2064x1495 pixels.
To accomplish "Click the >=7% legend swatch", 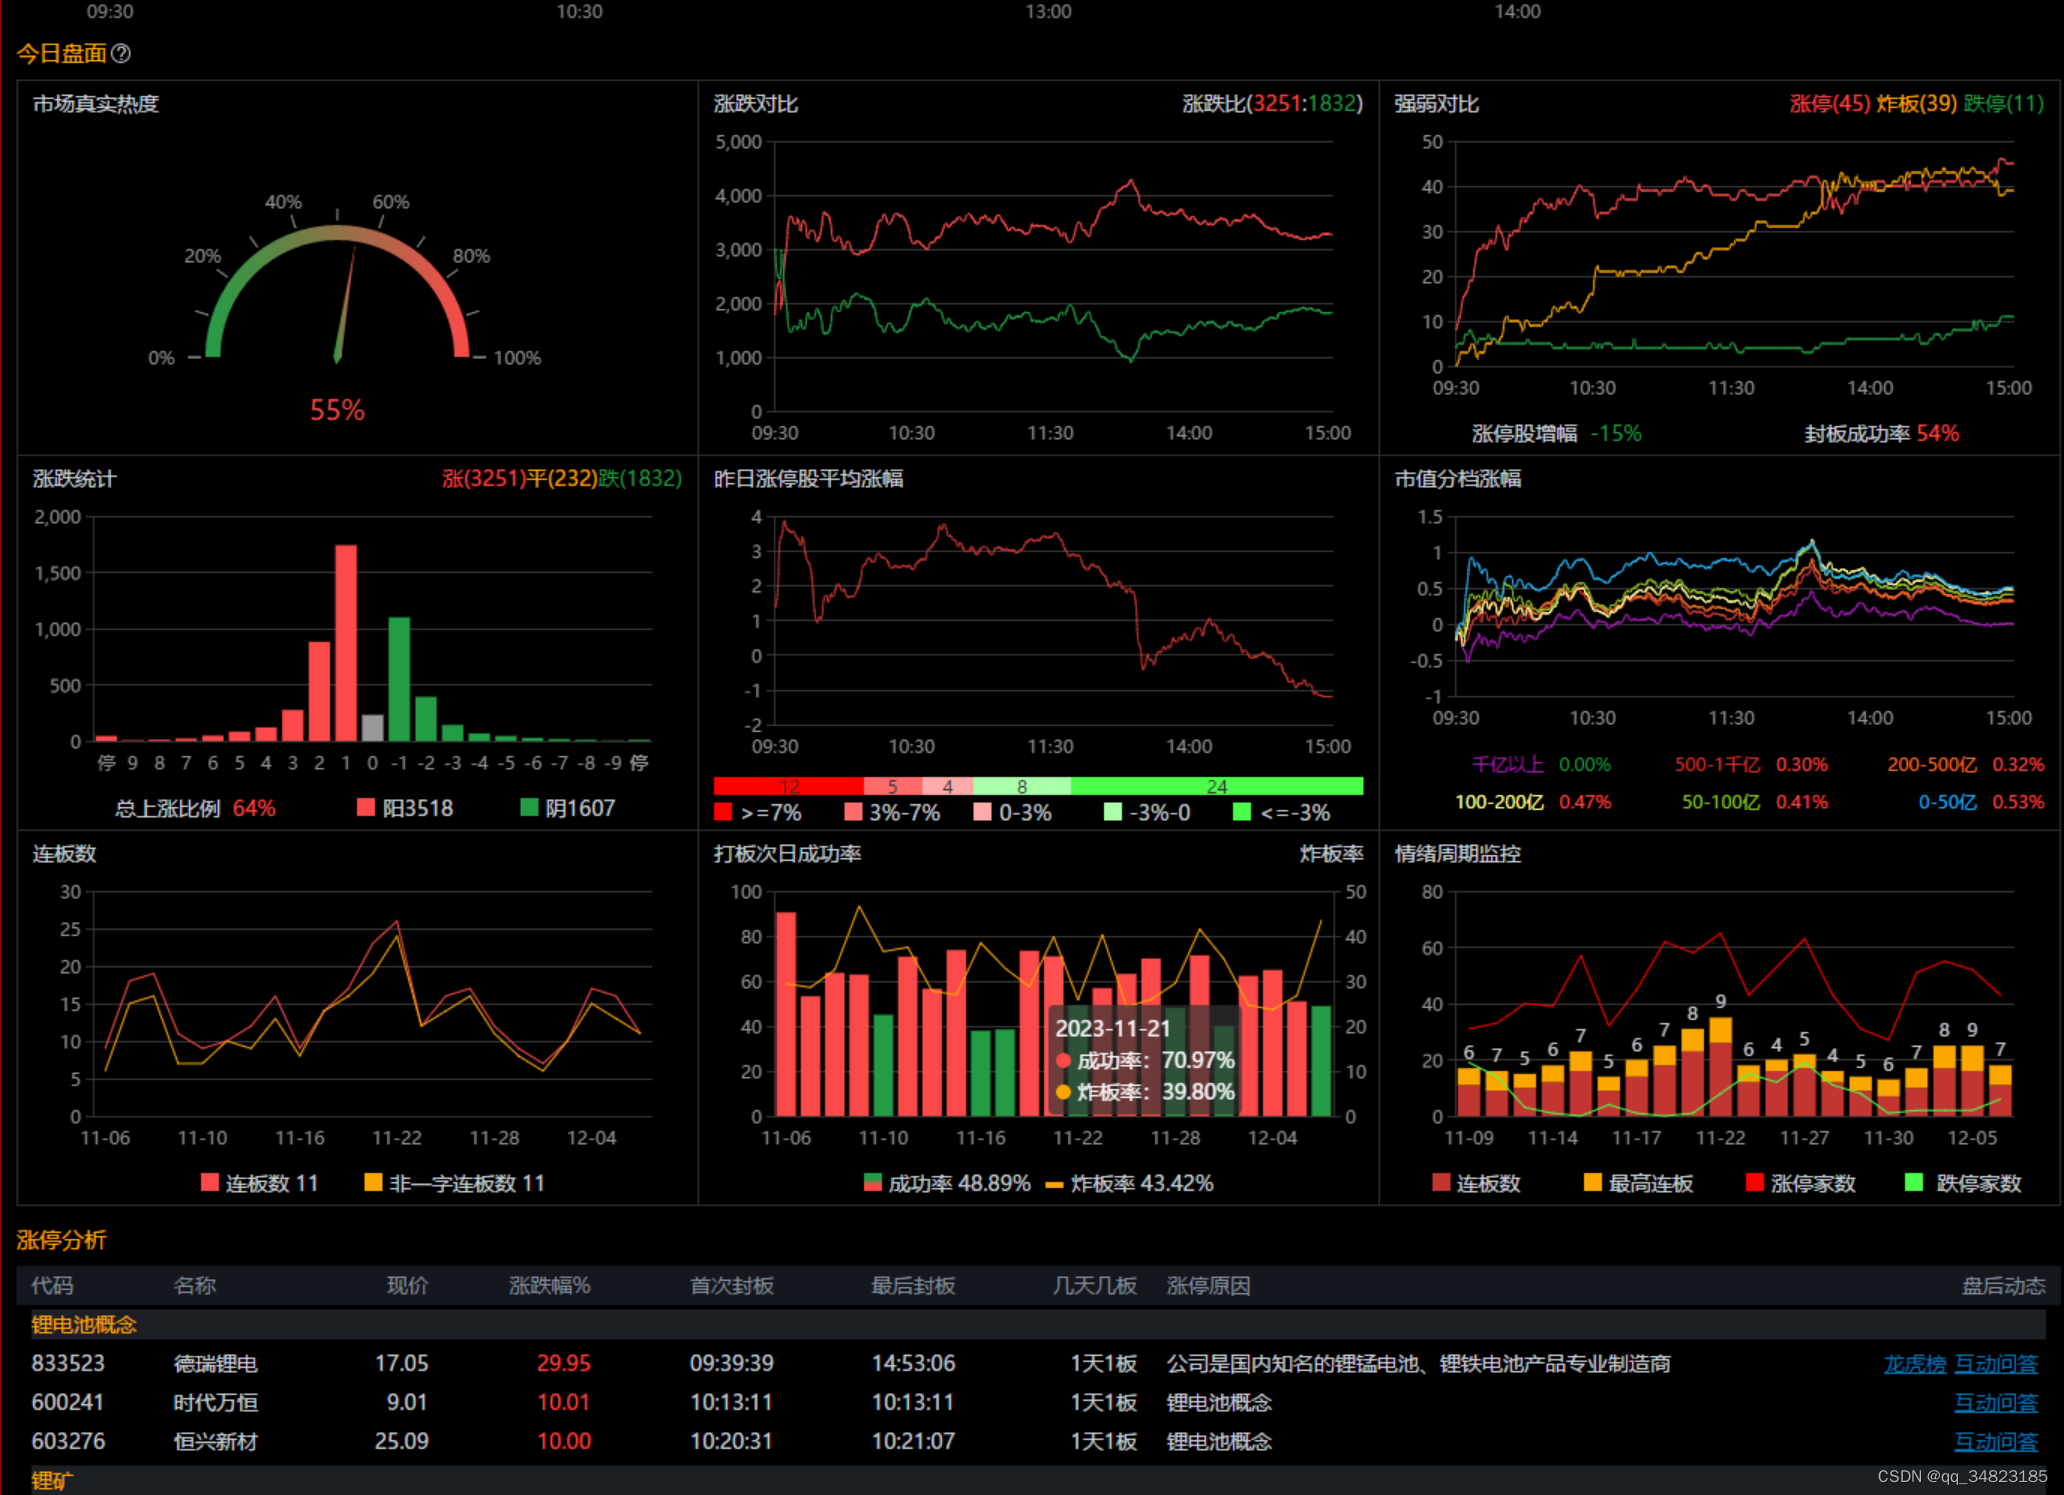I will (723, 812).
